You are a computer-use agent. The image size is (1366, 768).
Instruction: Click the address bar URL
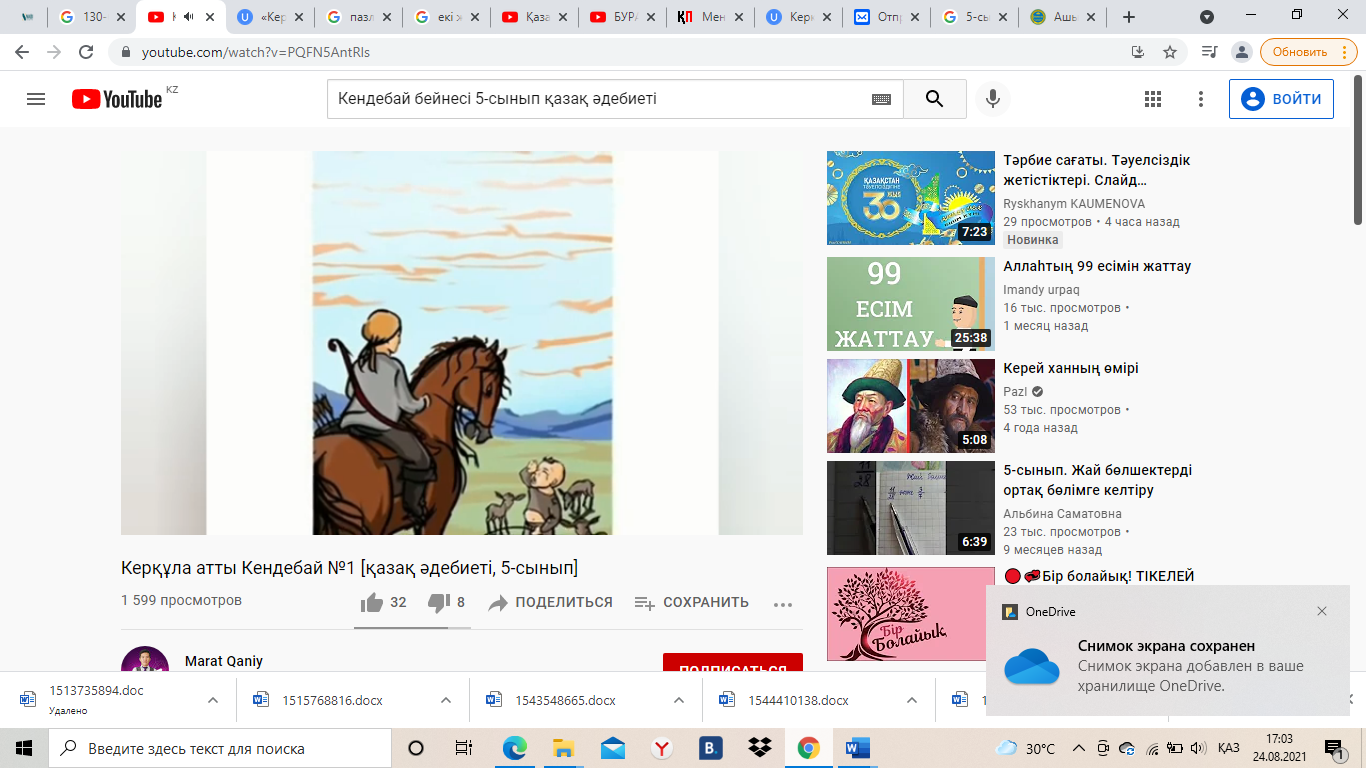256,52
